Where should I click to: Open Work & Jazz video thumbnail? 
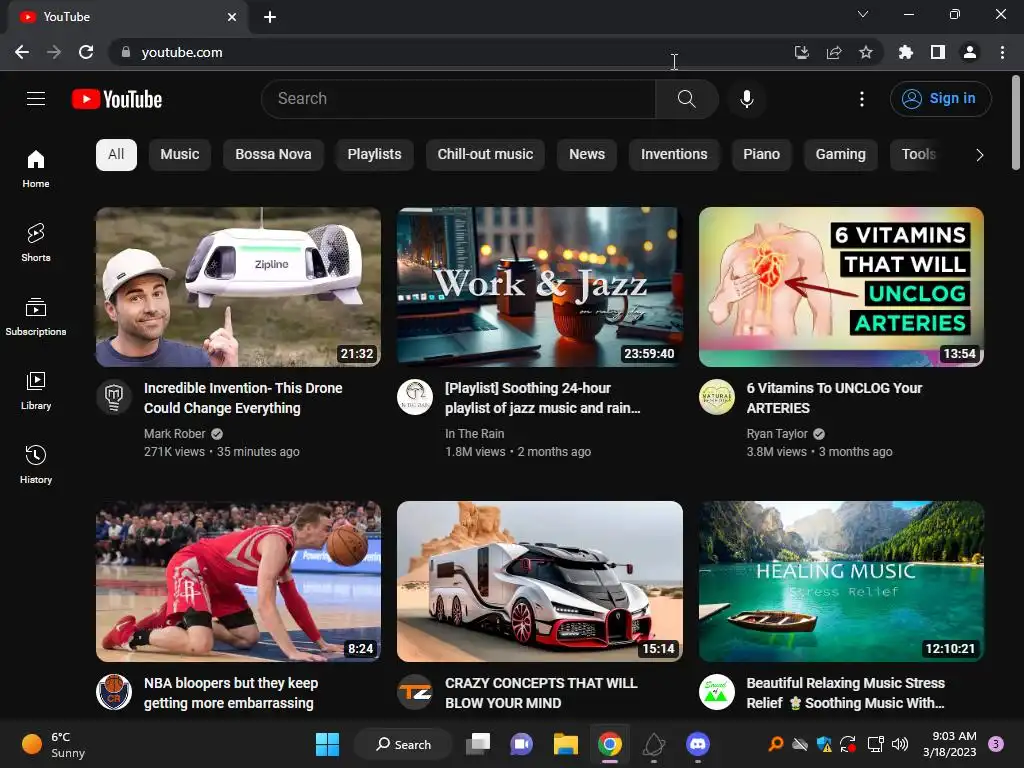pos(539,287)
